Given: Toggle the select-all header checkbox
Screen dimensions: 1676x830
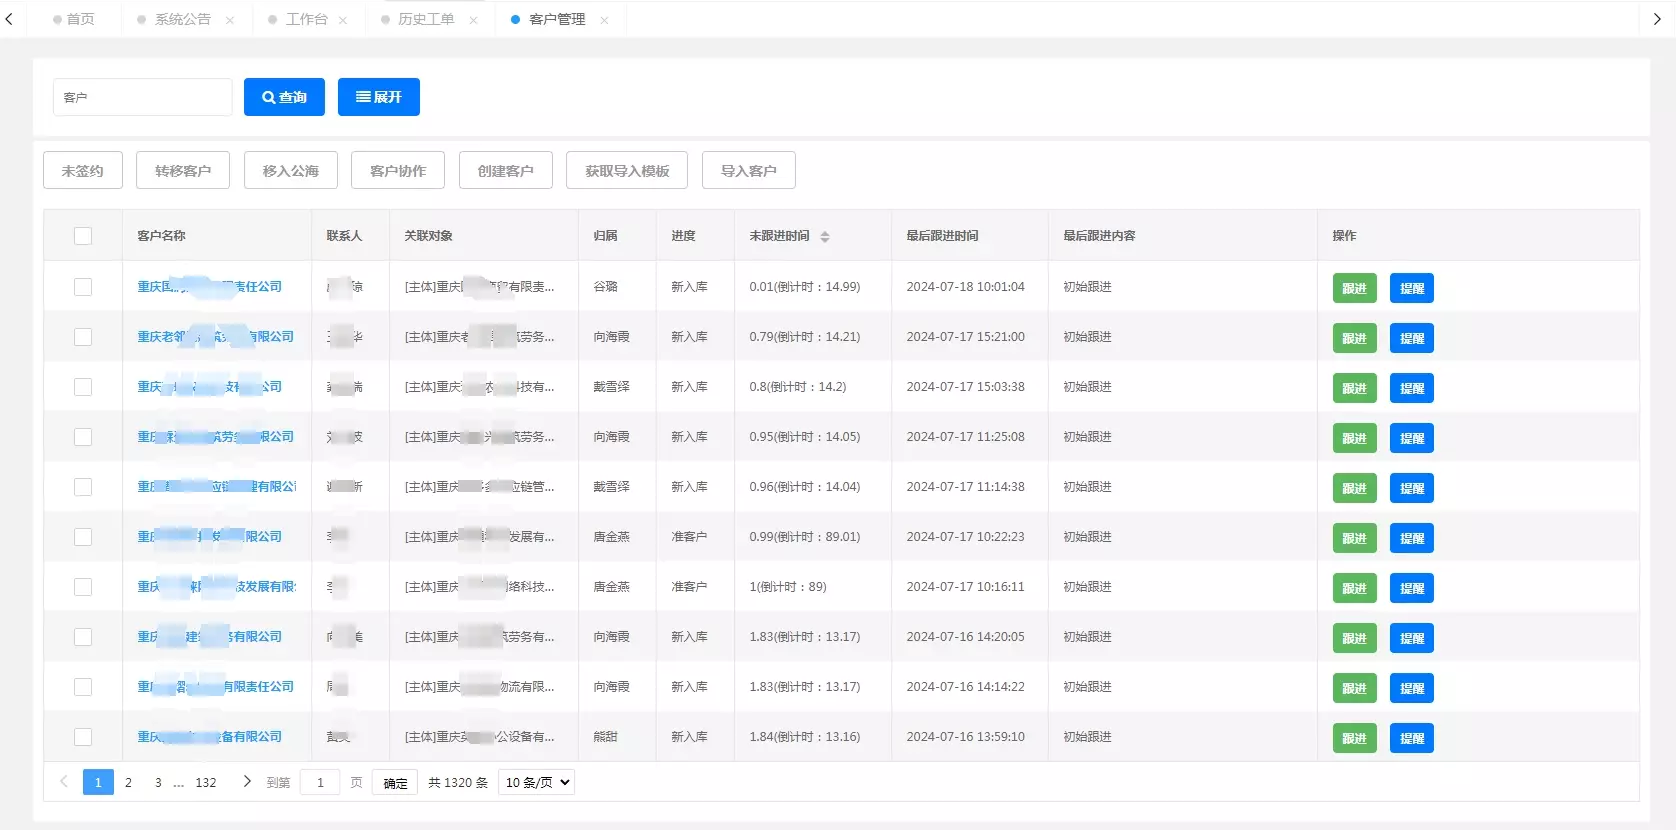Looking at the screenshot, I should pos(83,236).
